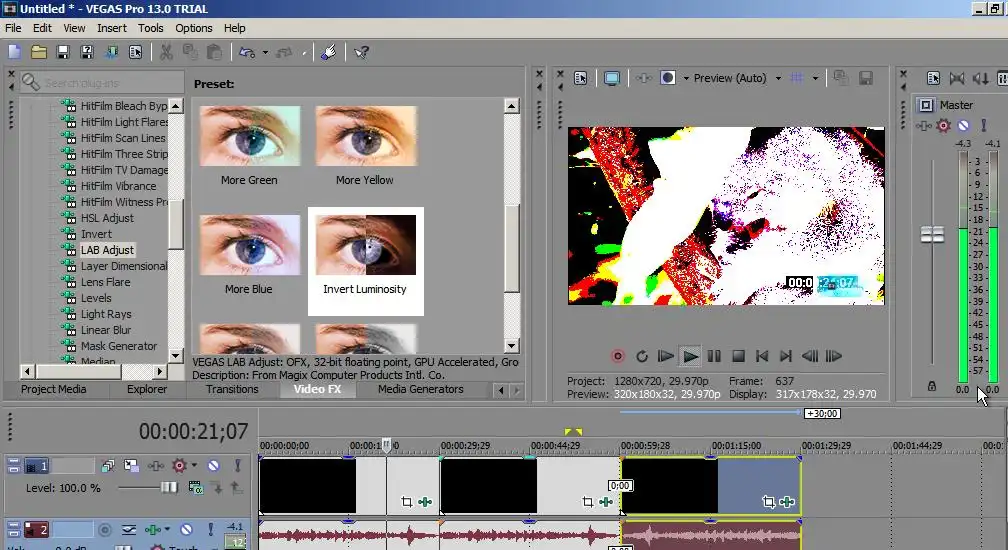Click the Save As toolbar icon
The height and width of the screenshot is (550, 1008).
[87, 53]
